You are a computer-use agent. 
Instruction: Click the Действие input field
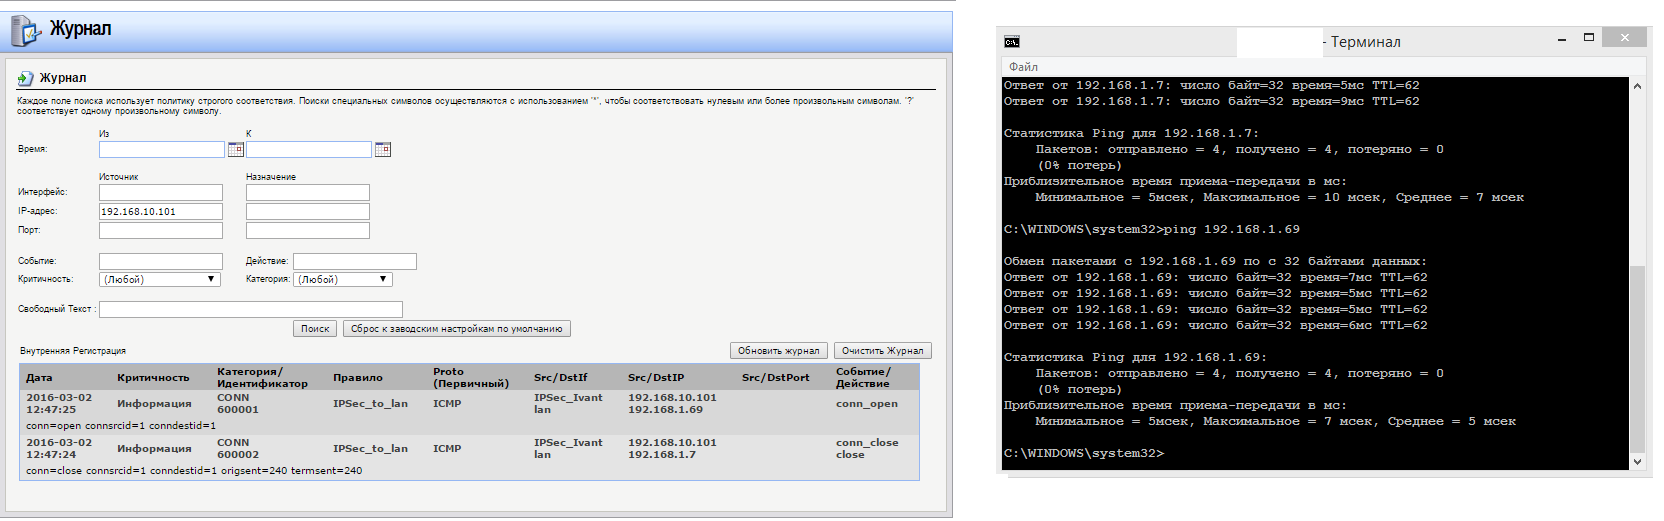coord(354,261)
